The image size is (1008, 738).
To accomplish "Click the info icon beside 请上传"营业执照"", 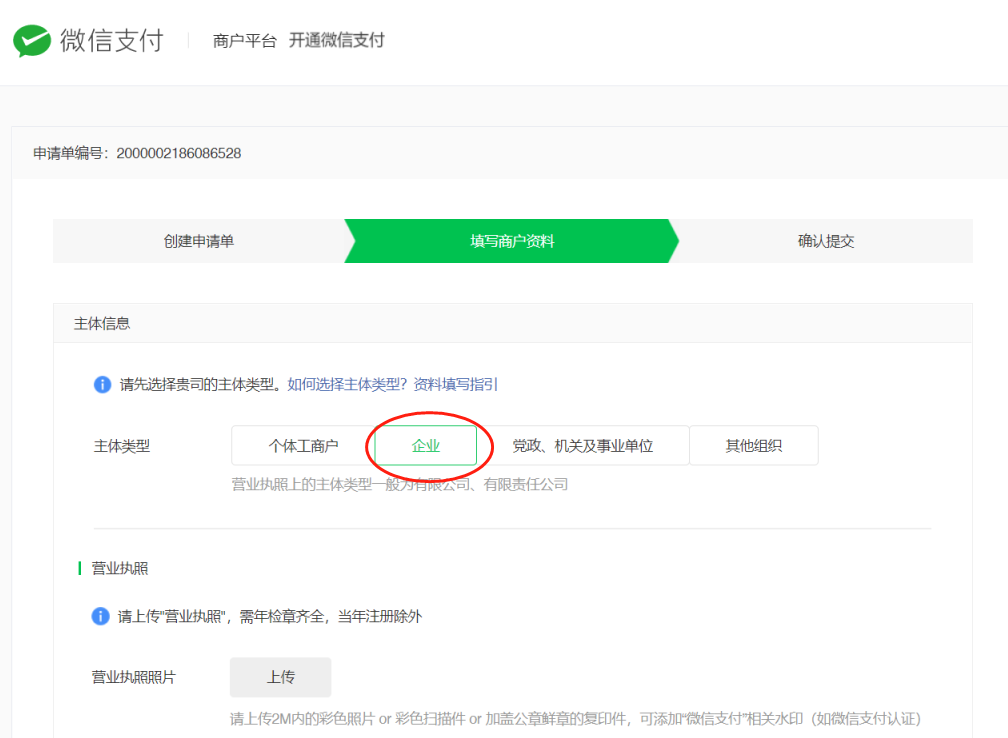I will [x=101, y=616].
